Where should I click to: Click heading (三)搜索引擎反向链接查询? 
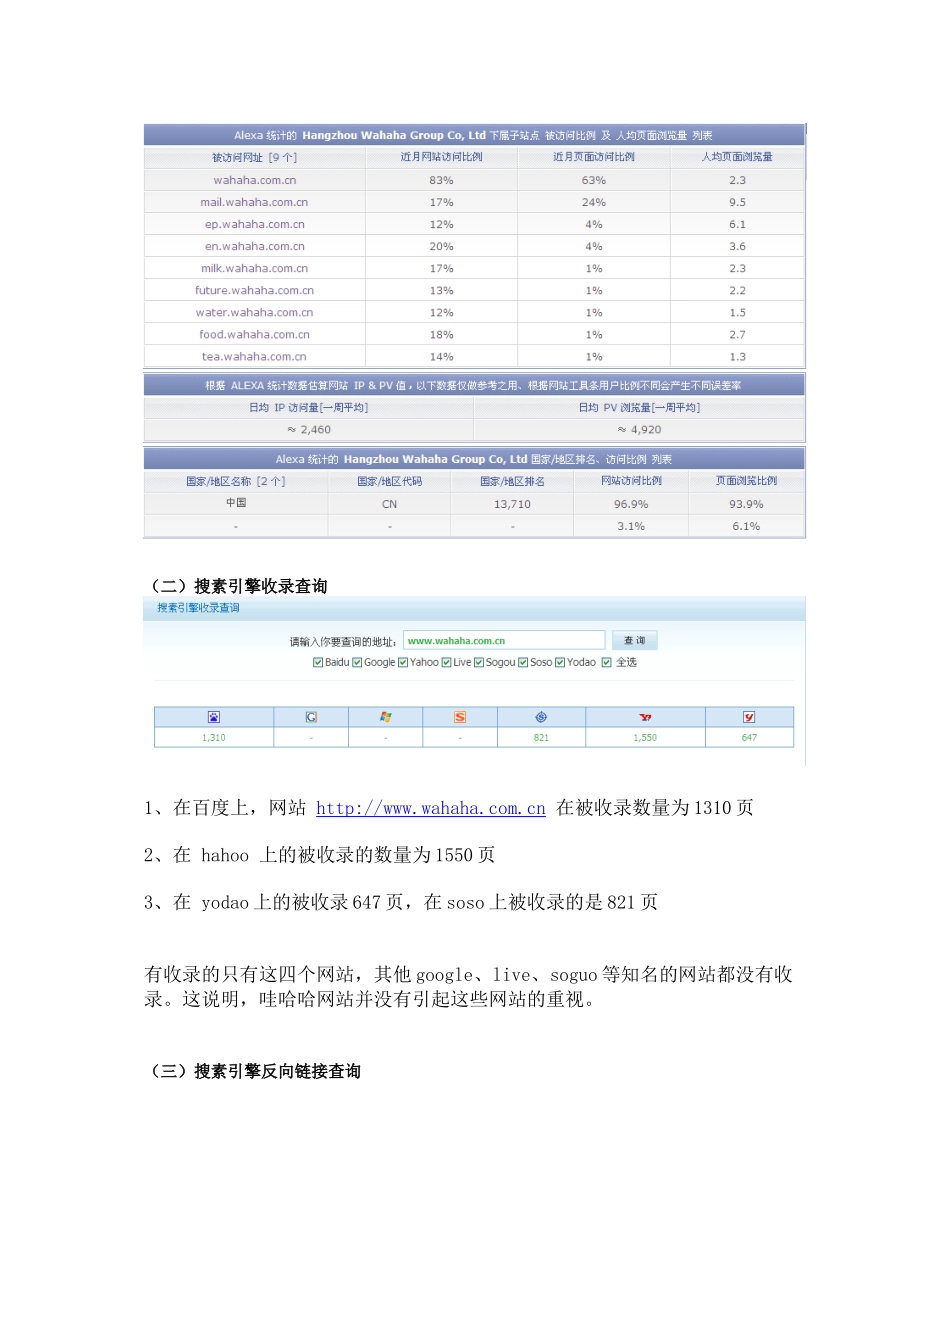[x=254, y=1071]
